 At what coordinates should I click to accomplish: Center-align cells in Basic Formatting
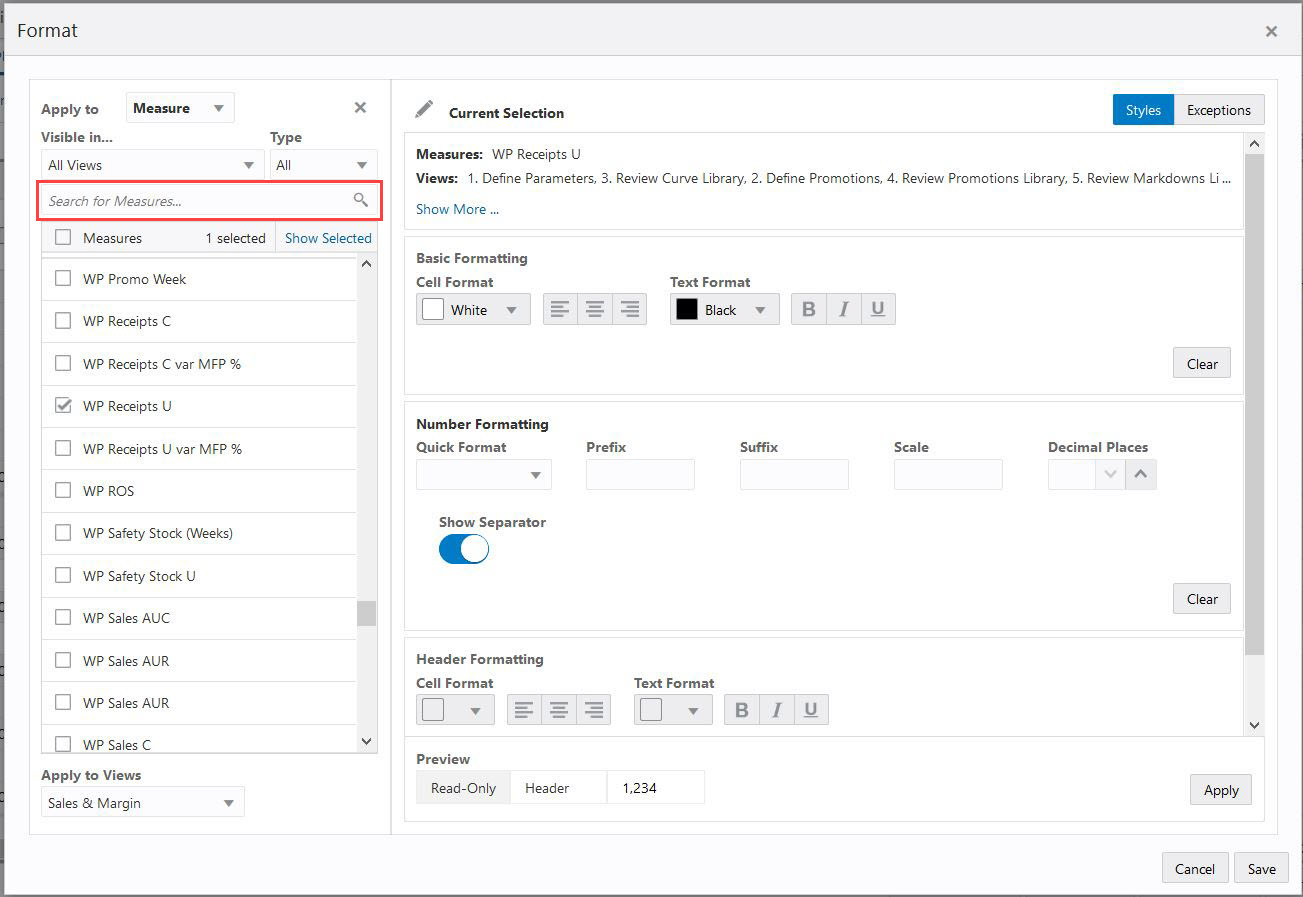pos(595,310)
